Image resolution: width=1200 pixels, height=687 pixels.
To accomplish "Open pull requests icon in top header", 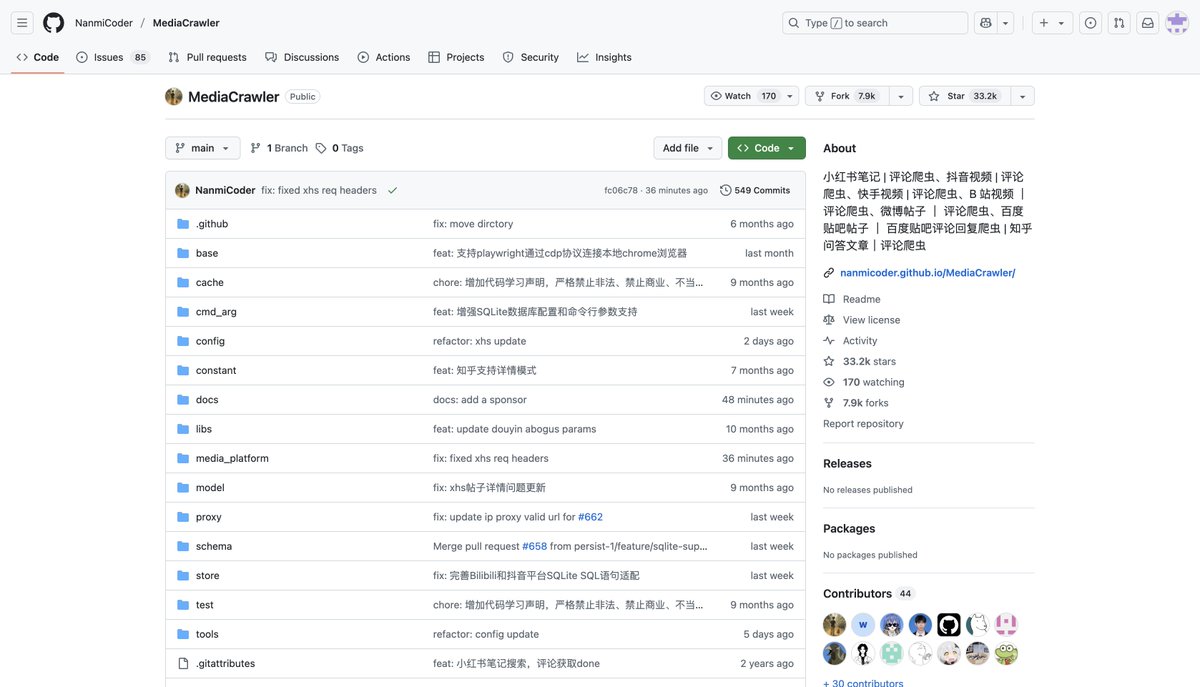I will click(1119, 23).
